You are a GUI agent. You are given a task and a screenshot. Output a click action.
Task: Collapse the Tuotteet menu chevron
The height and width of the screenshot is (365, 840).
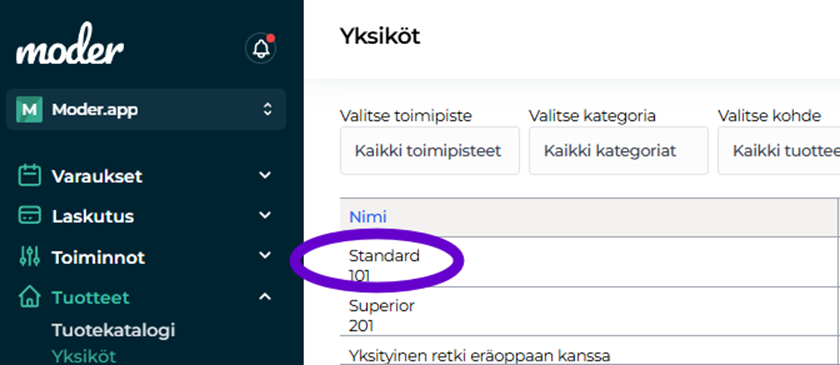pos(265,296)
